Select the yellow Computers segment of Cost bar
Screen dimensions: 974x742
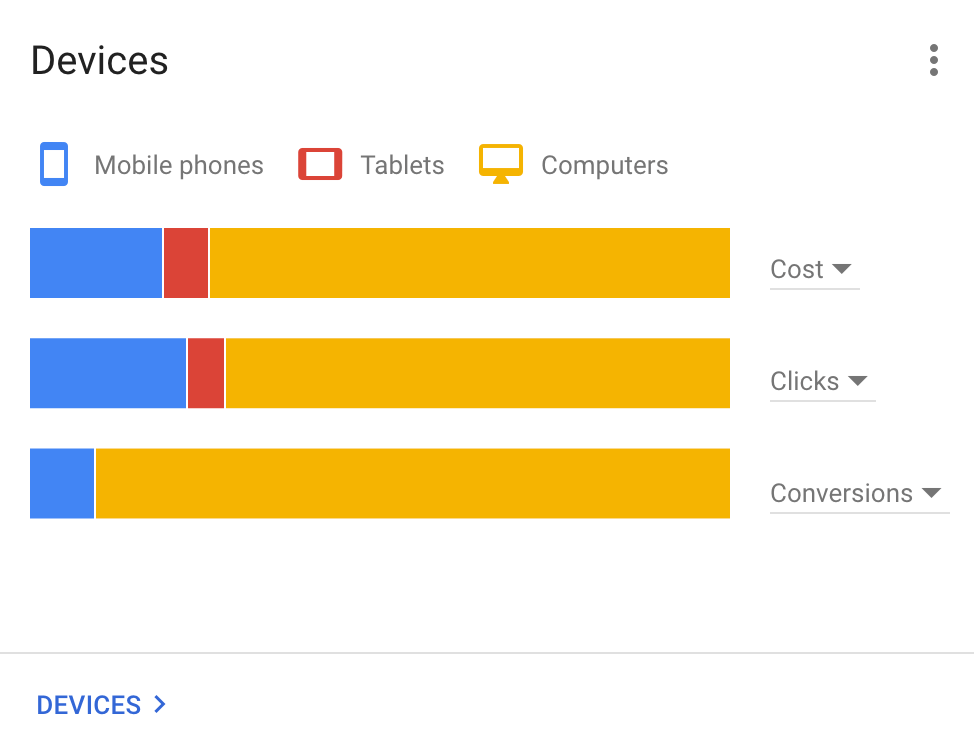(468, 263)
